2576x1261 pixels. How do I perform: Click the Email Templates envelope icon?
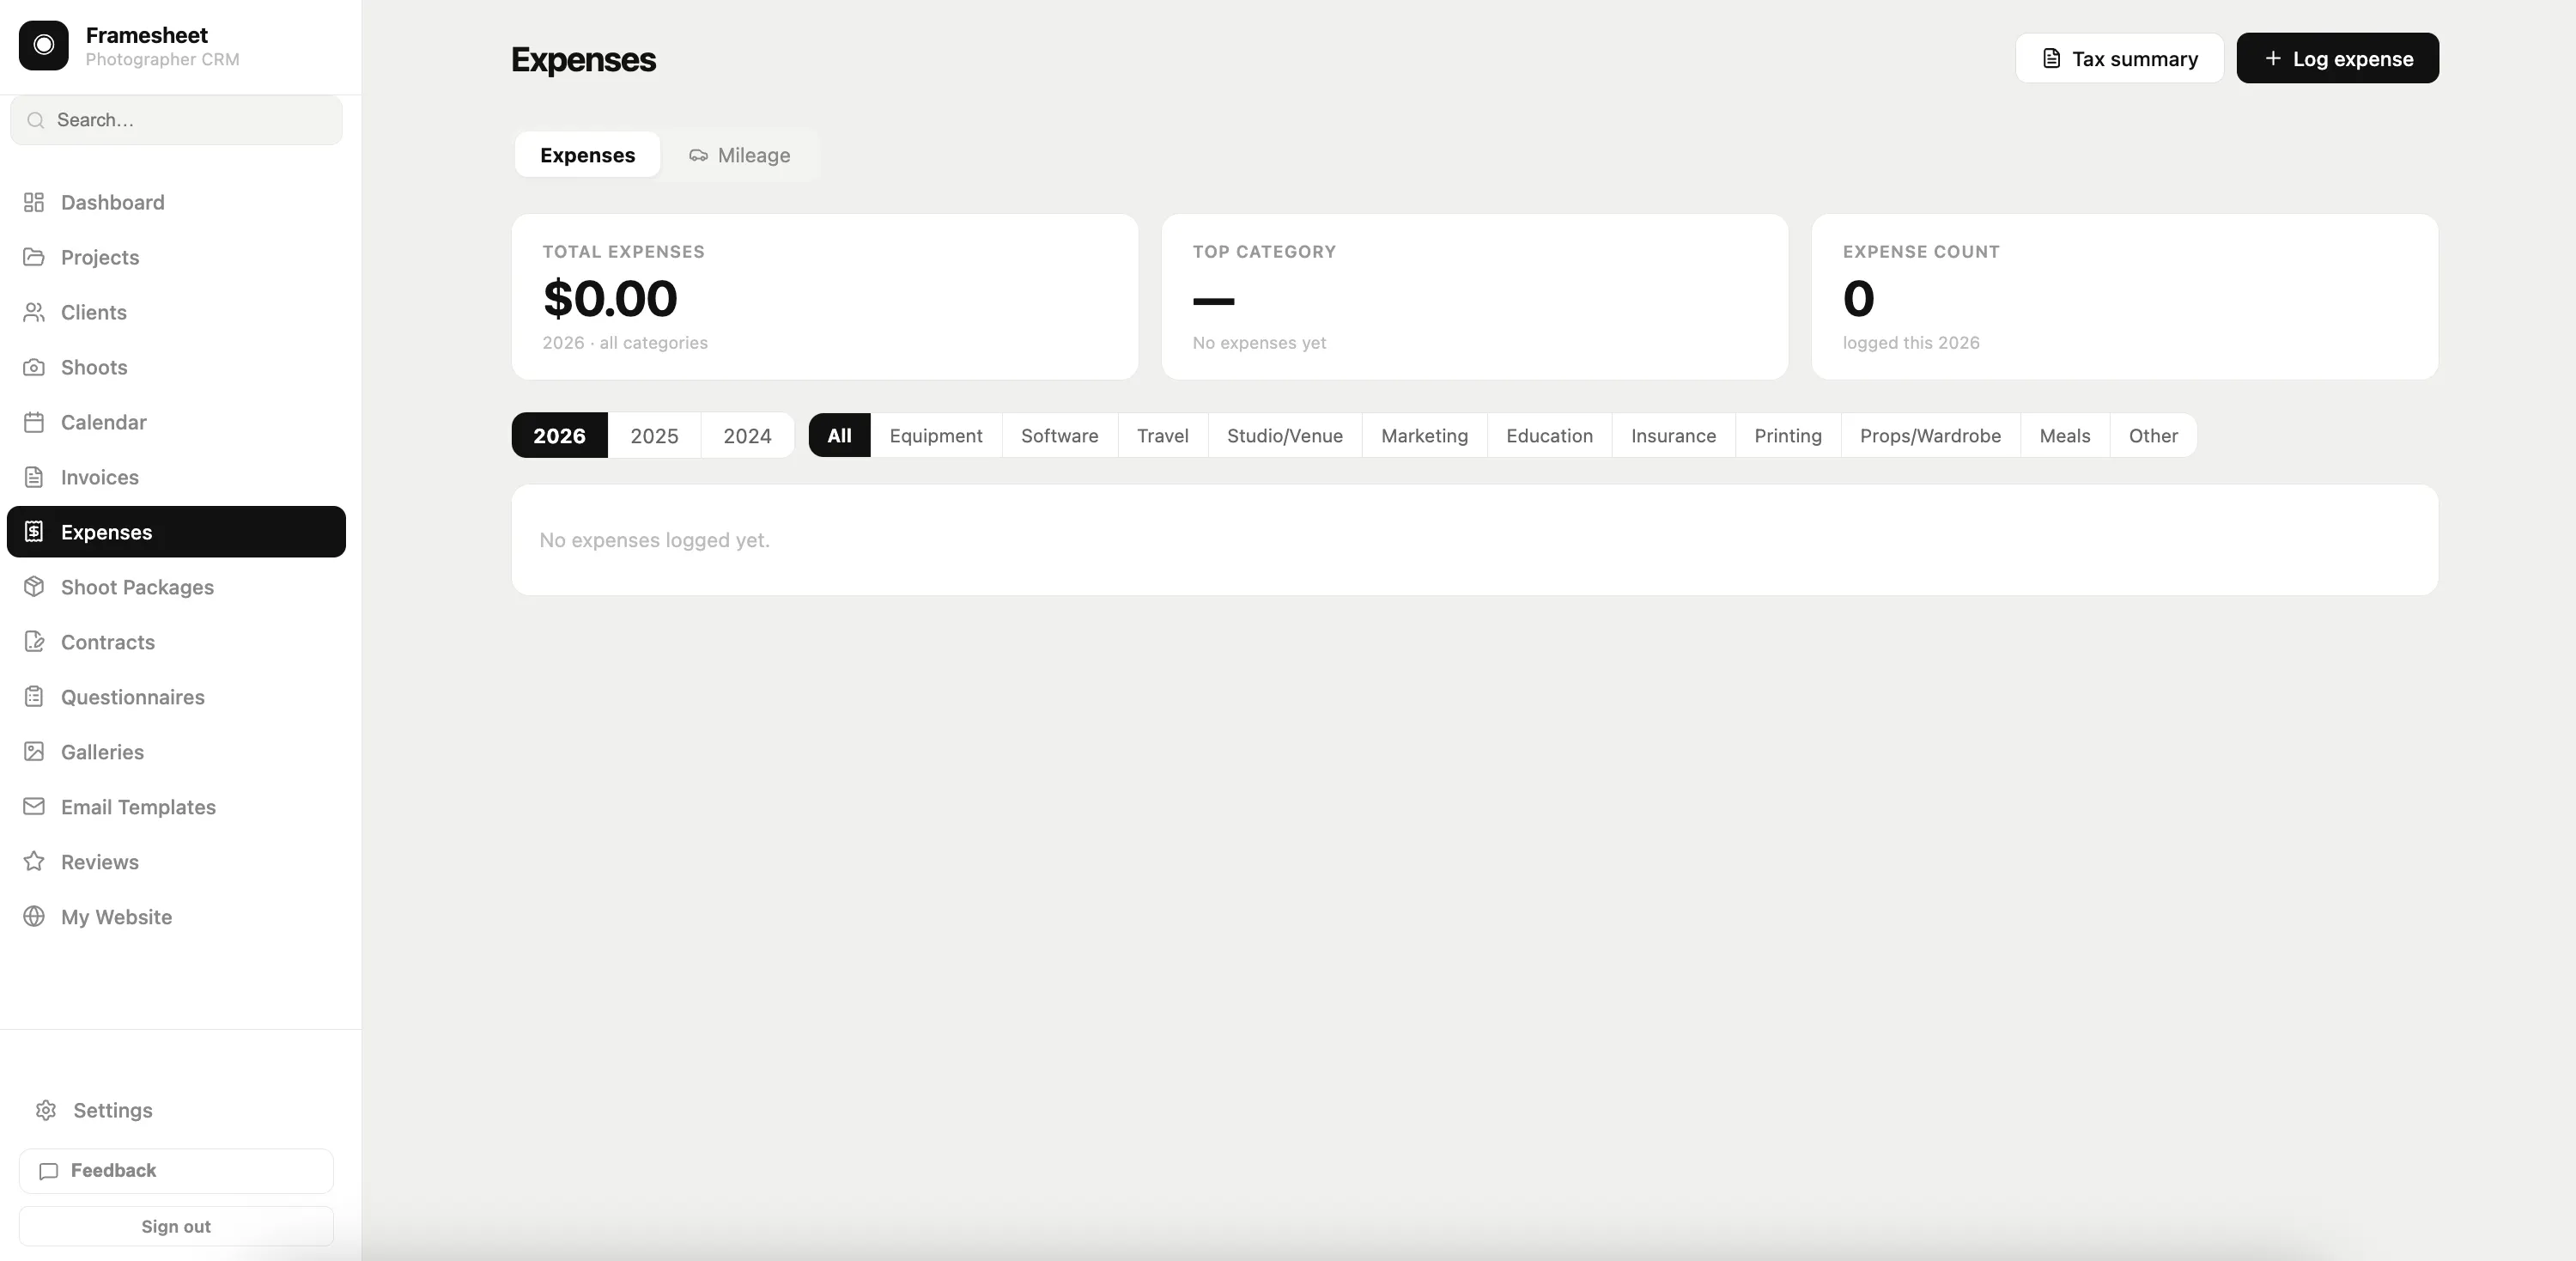click(34, 806)
